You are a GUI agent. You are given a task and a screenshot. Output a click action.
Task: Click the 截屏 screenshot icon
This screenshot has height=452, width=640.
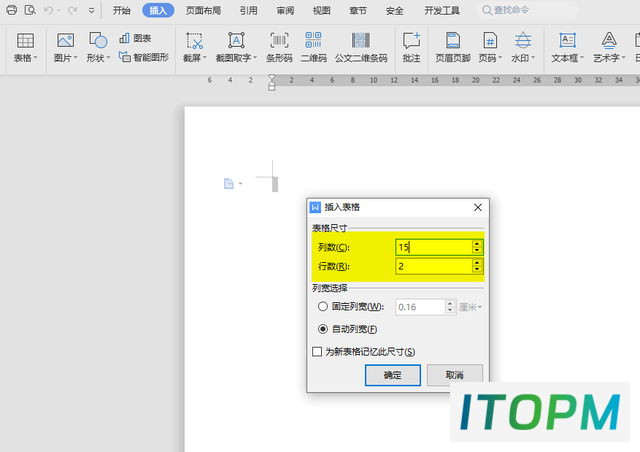point(195,41)
